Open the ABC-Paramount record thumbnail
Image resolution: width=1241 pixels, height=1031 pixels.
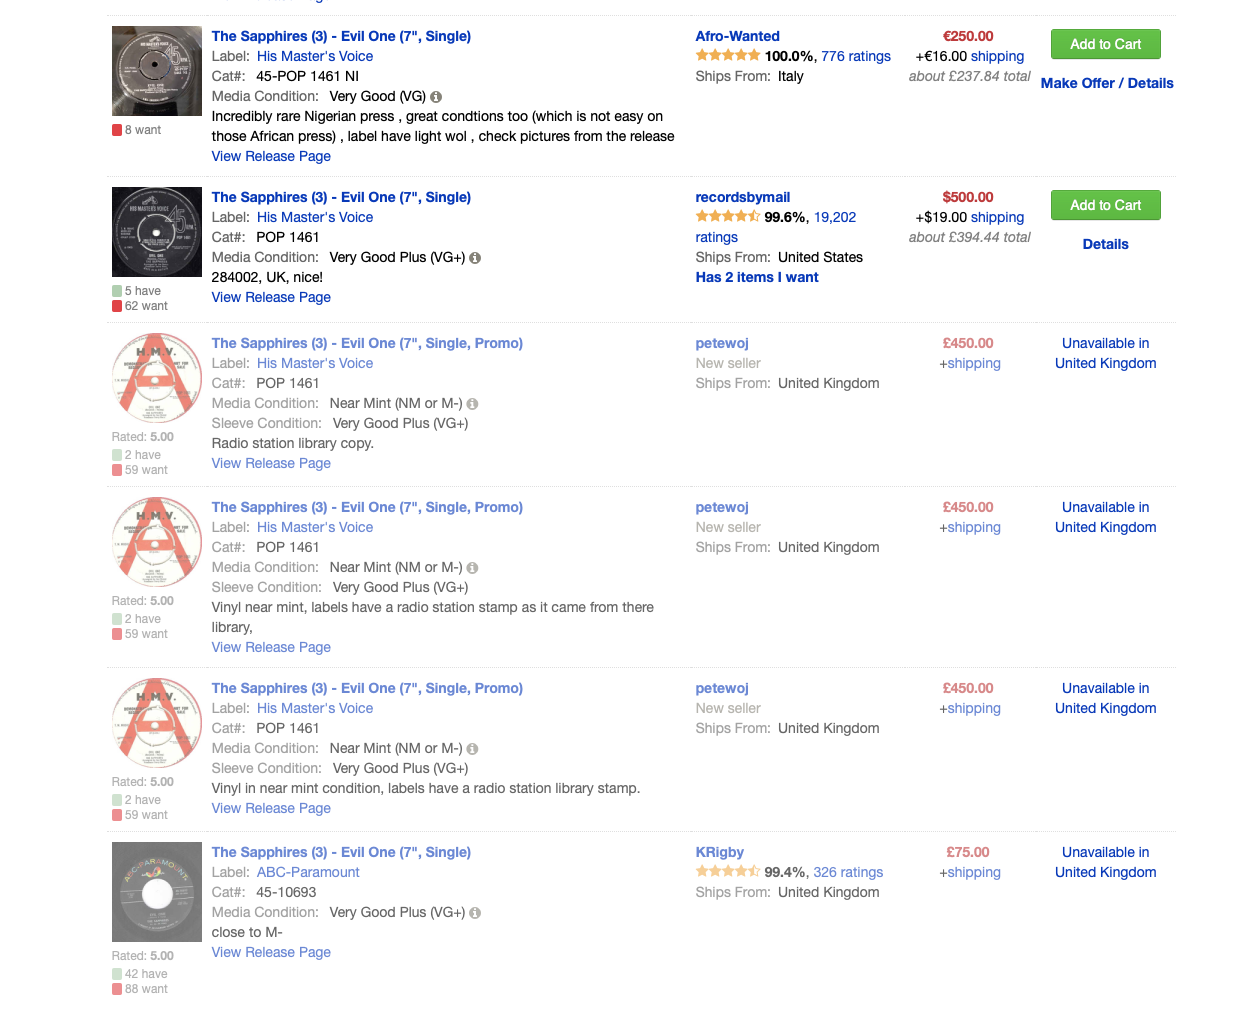(x=157, y=892)
